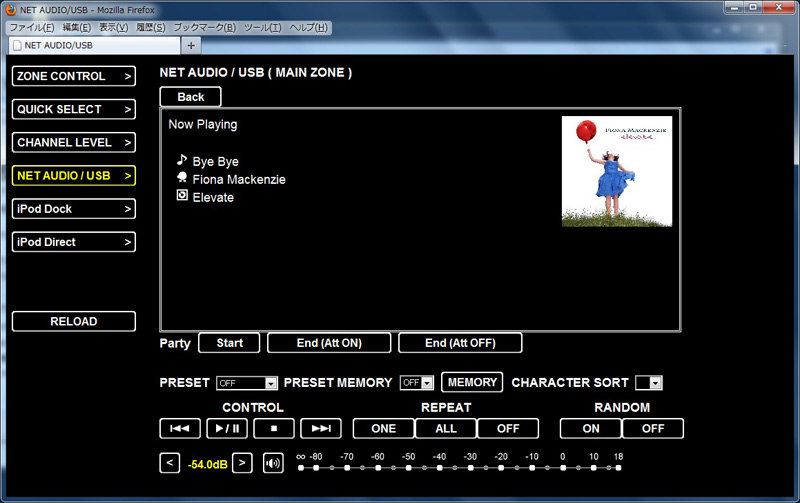The image size is (800, 503).
Task: Decrease volume with the left arrow
Action: point(169,463)
